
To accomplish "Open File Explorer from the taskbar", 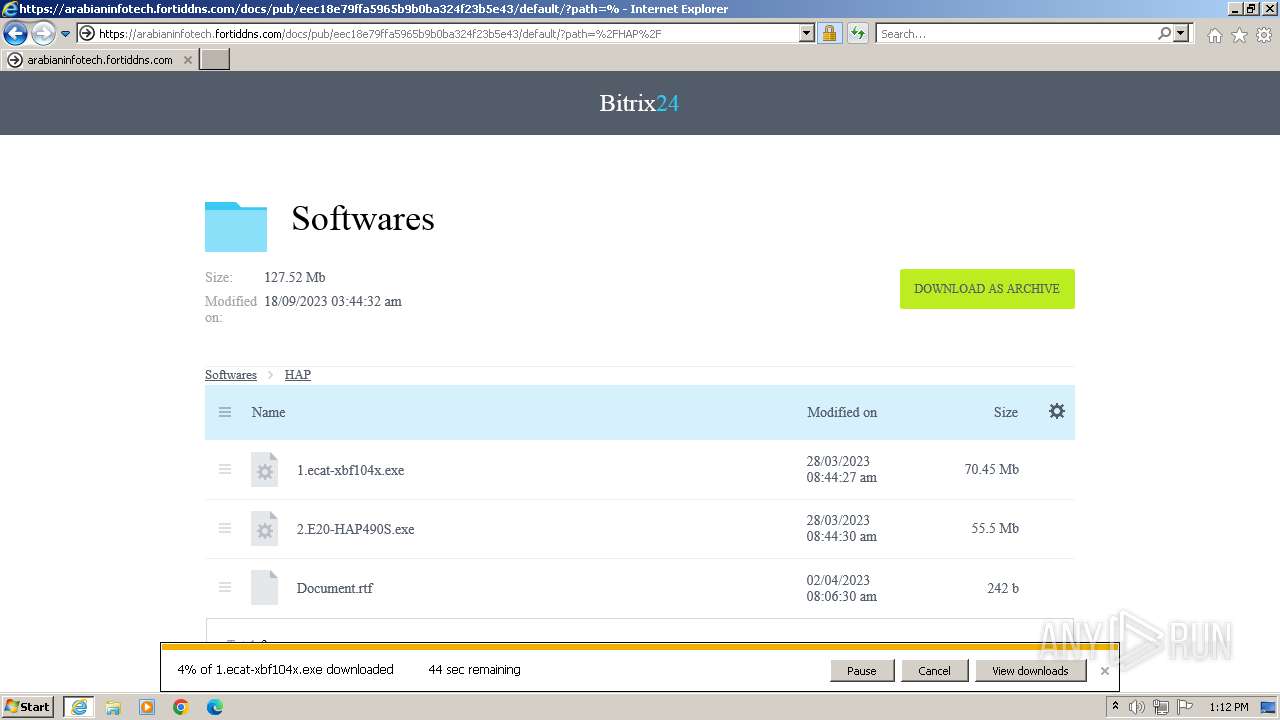I will click(x=113, y=707).
